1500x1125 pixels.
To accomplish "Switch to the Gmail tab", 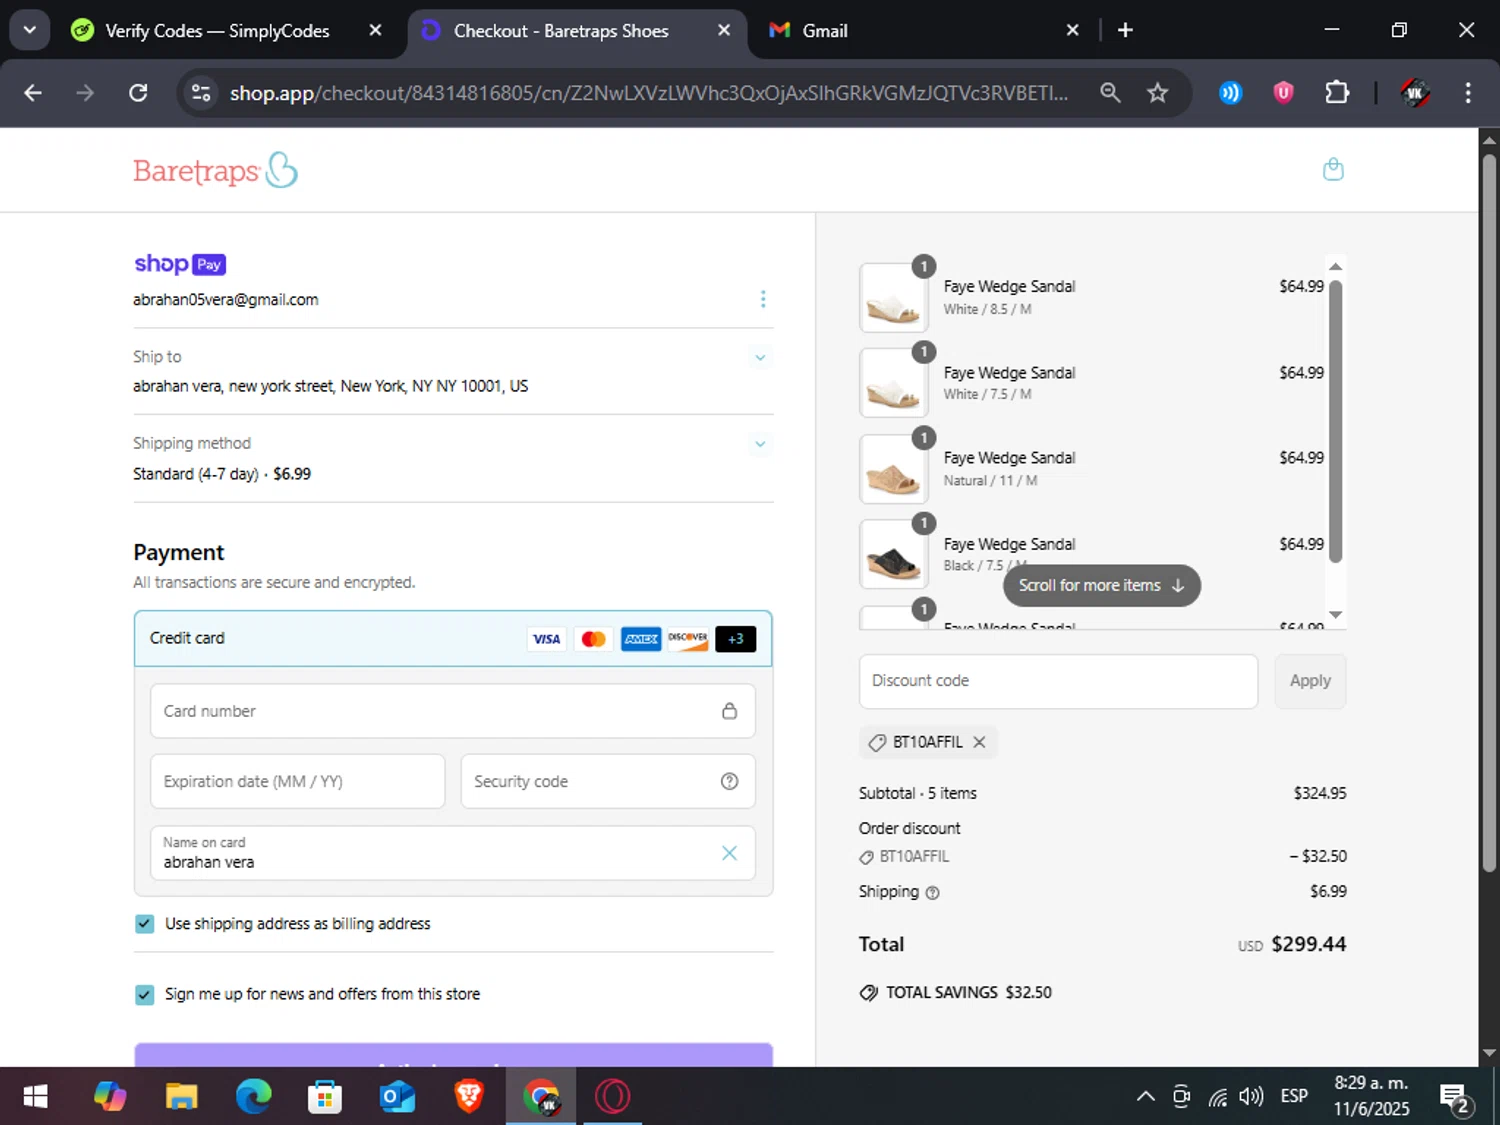I will coord(825,30).
